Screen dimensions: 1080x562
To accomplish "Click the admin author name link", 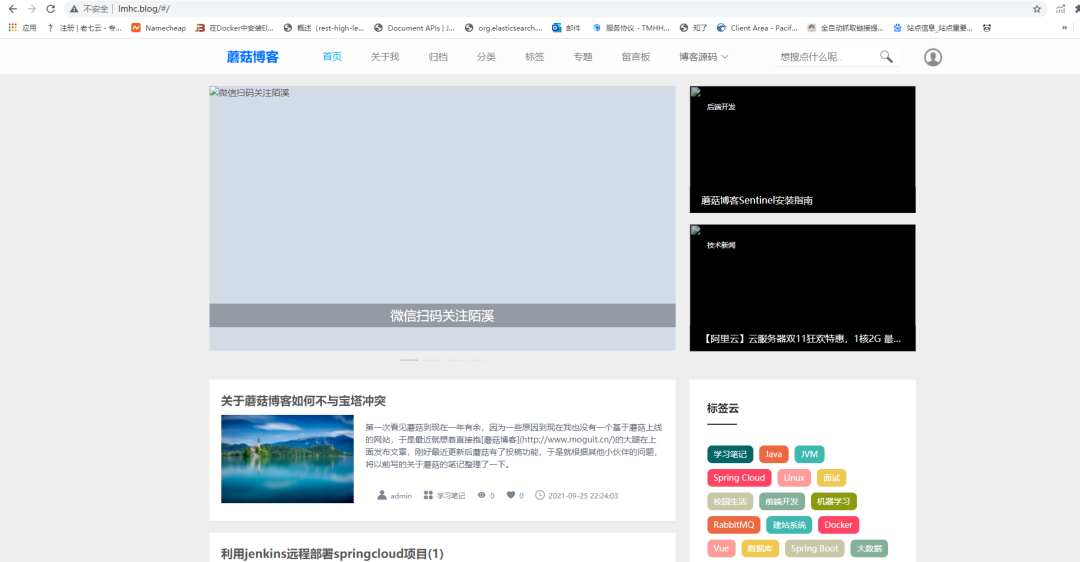I will (x=401, y=496).
